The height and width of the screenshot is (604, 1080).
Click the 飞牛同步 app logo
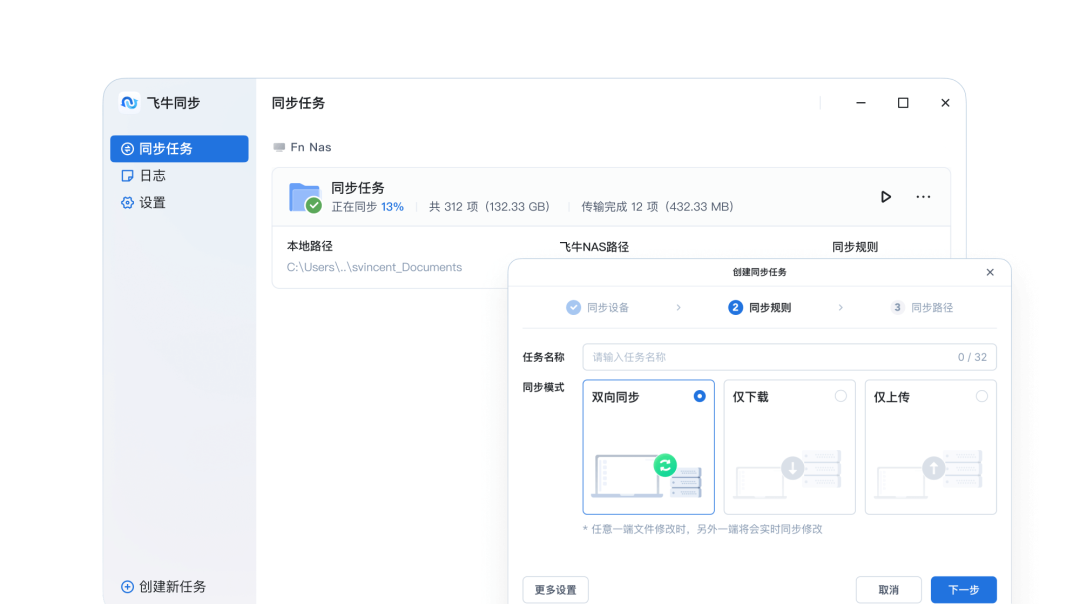click(x=129, y=103)
